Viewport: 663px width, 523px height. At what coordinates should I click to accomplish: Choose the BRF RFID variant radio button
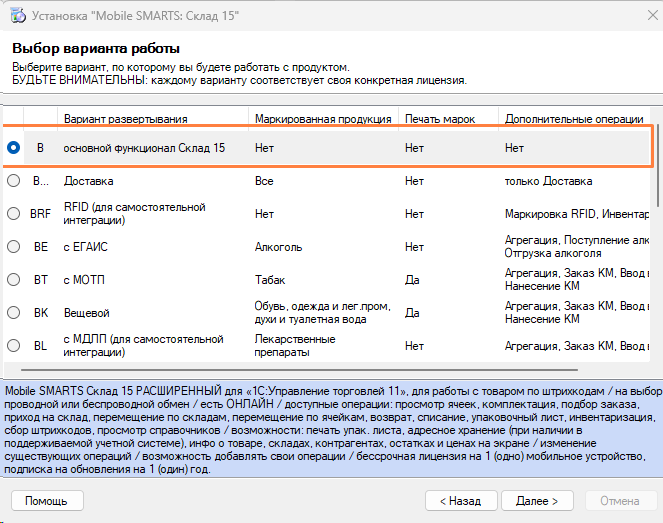[14, 213]
